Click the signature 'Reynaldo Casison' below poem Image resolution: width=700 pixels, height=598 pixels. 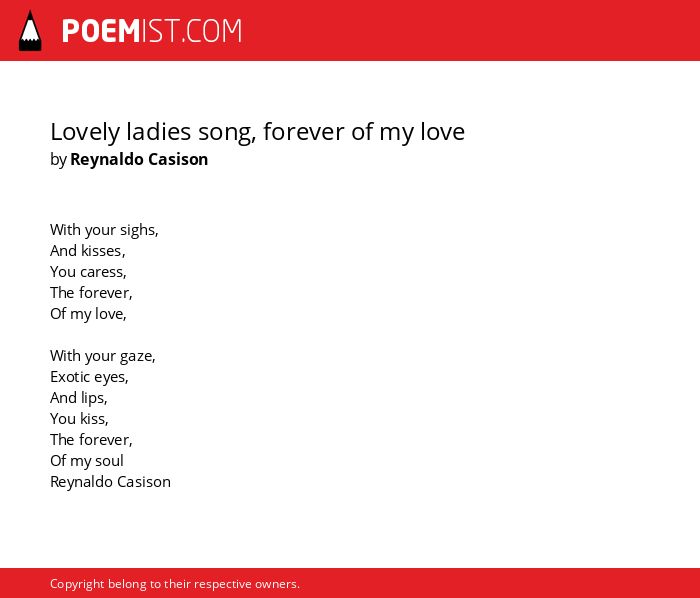point(110,482)
